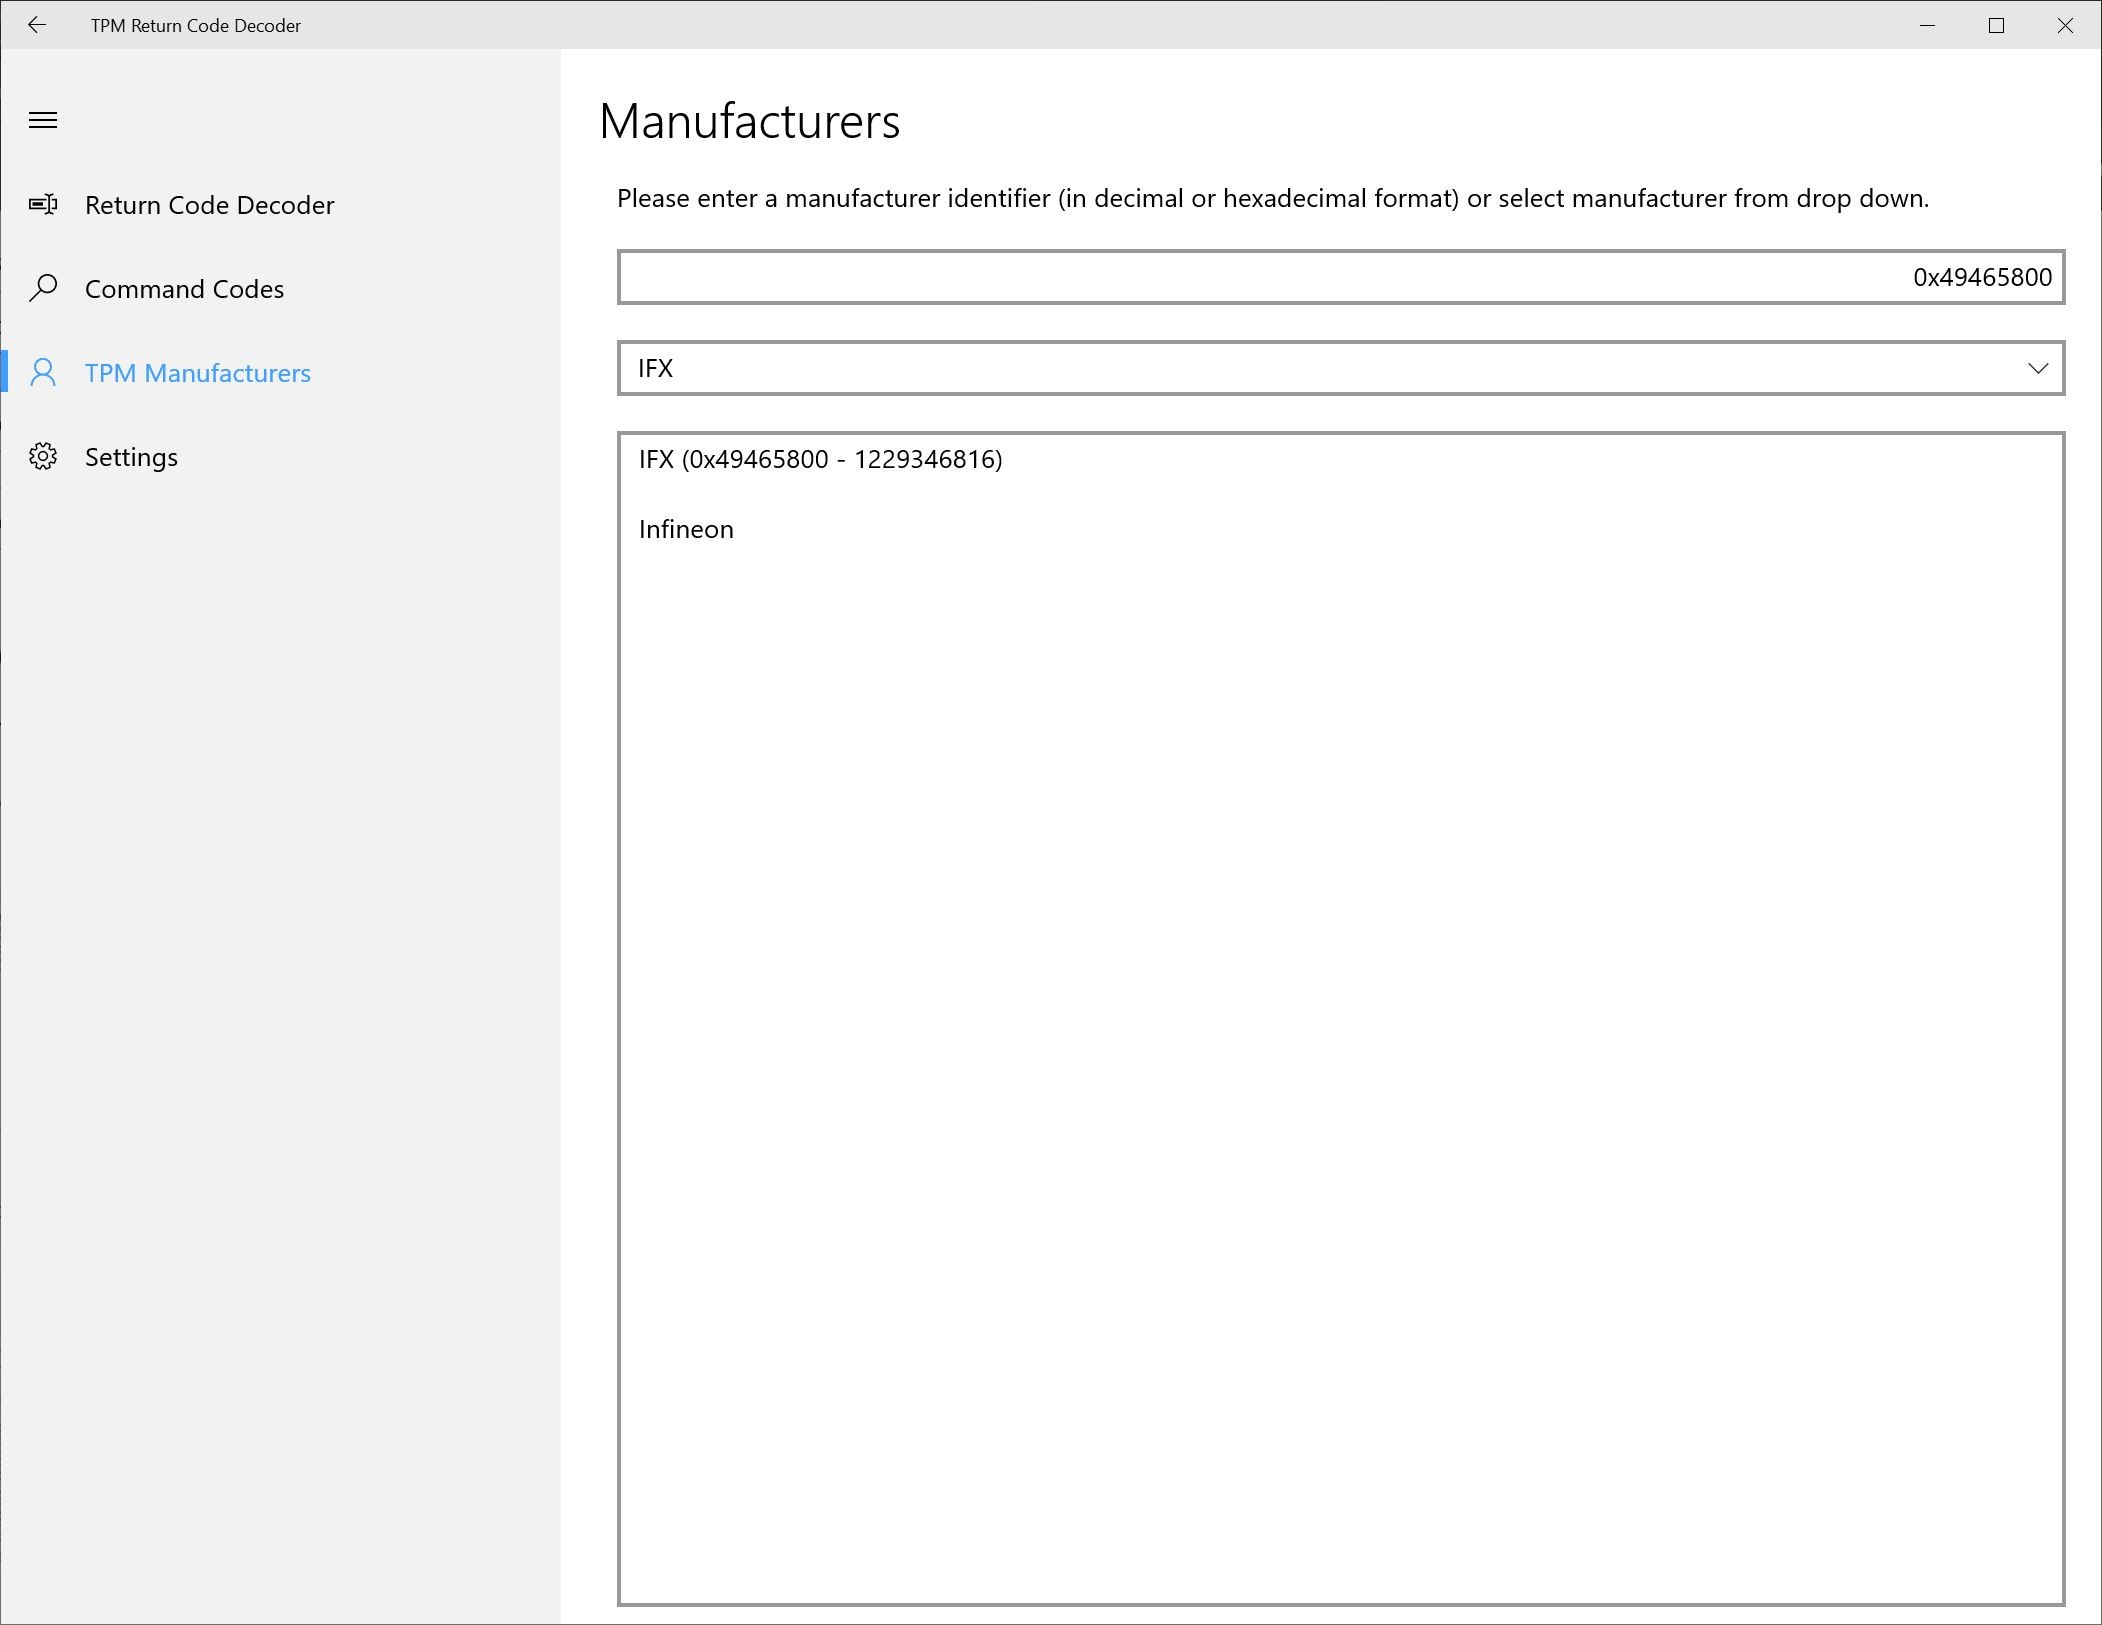This screenshot has width=2102, height=1625.
Task: Click the TPM Manufacturers person icon
Action: (x=43, y=373)
